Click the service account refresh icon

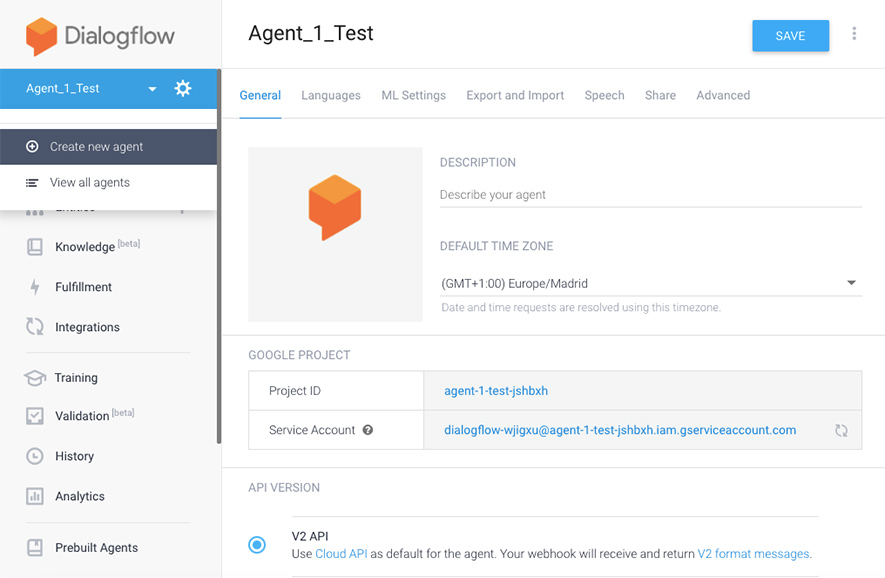click(x=841, y=431)
